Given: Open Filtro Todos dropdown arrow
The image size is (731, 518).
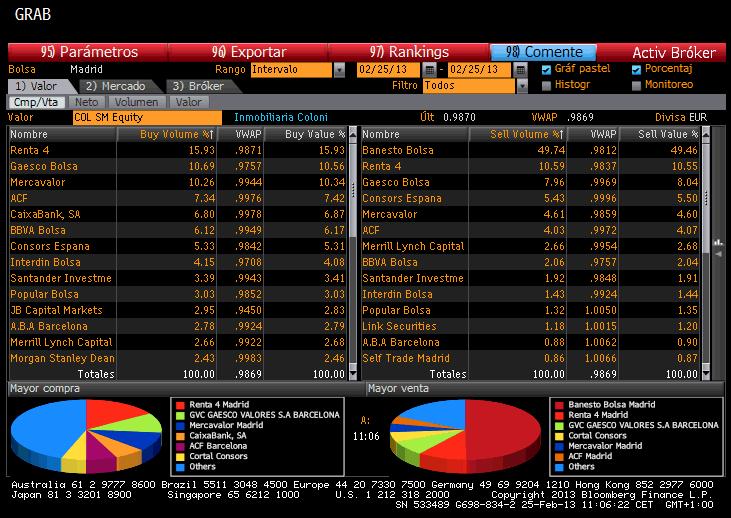Looking at the screenshot, I should [x=522, y=86].
